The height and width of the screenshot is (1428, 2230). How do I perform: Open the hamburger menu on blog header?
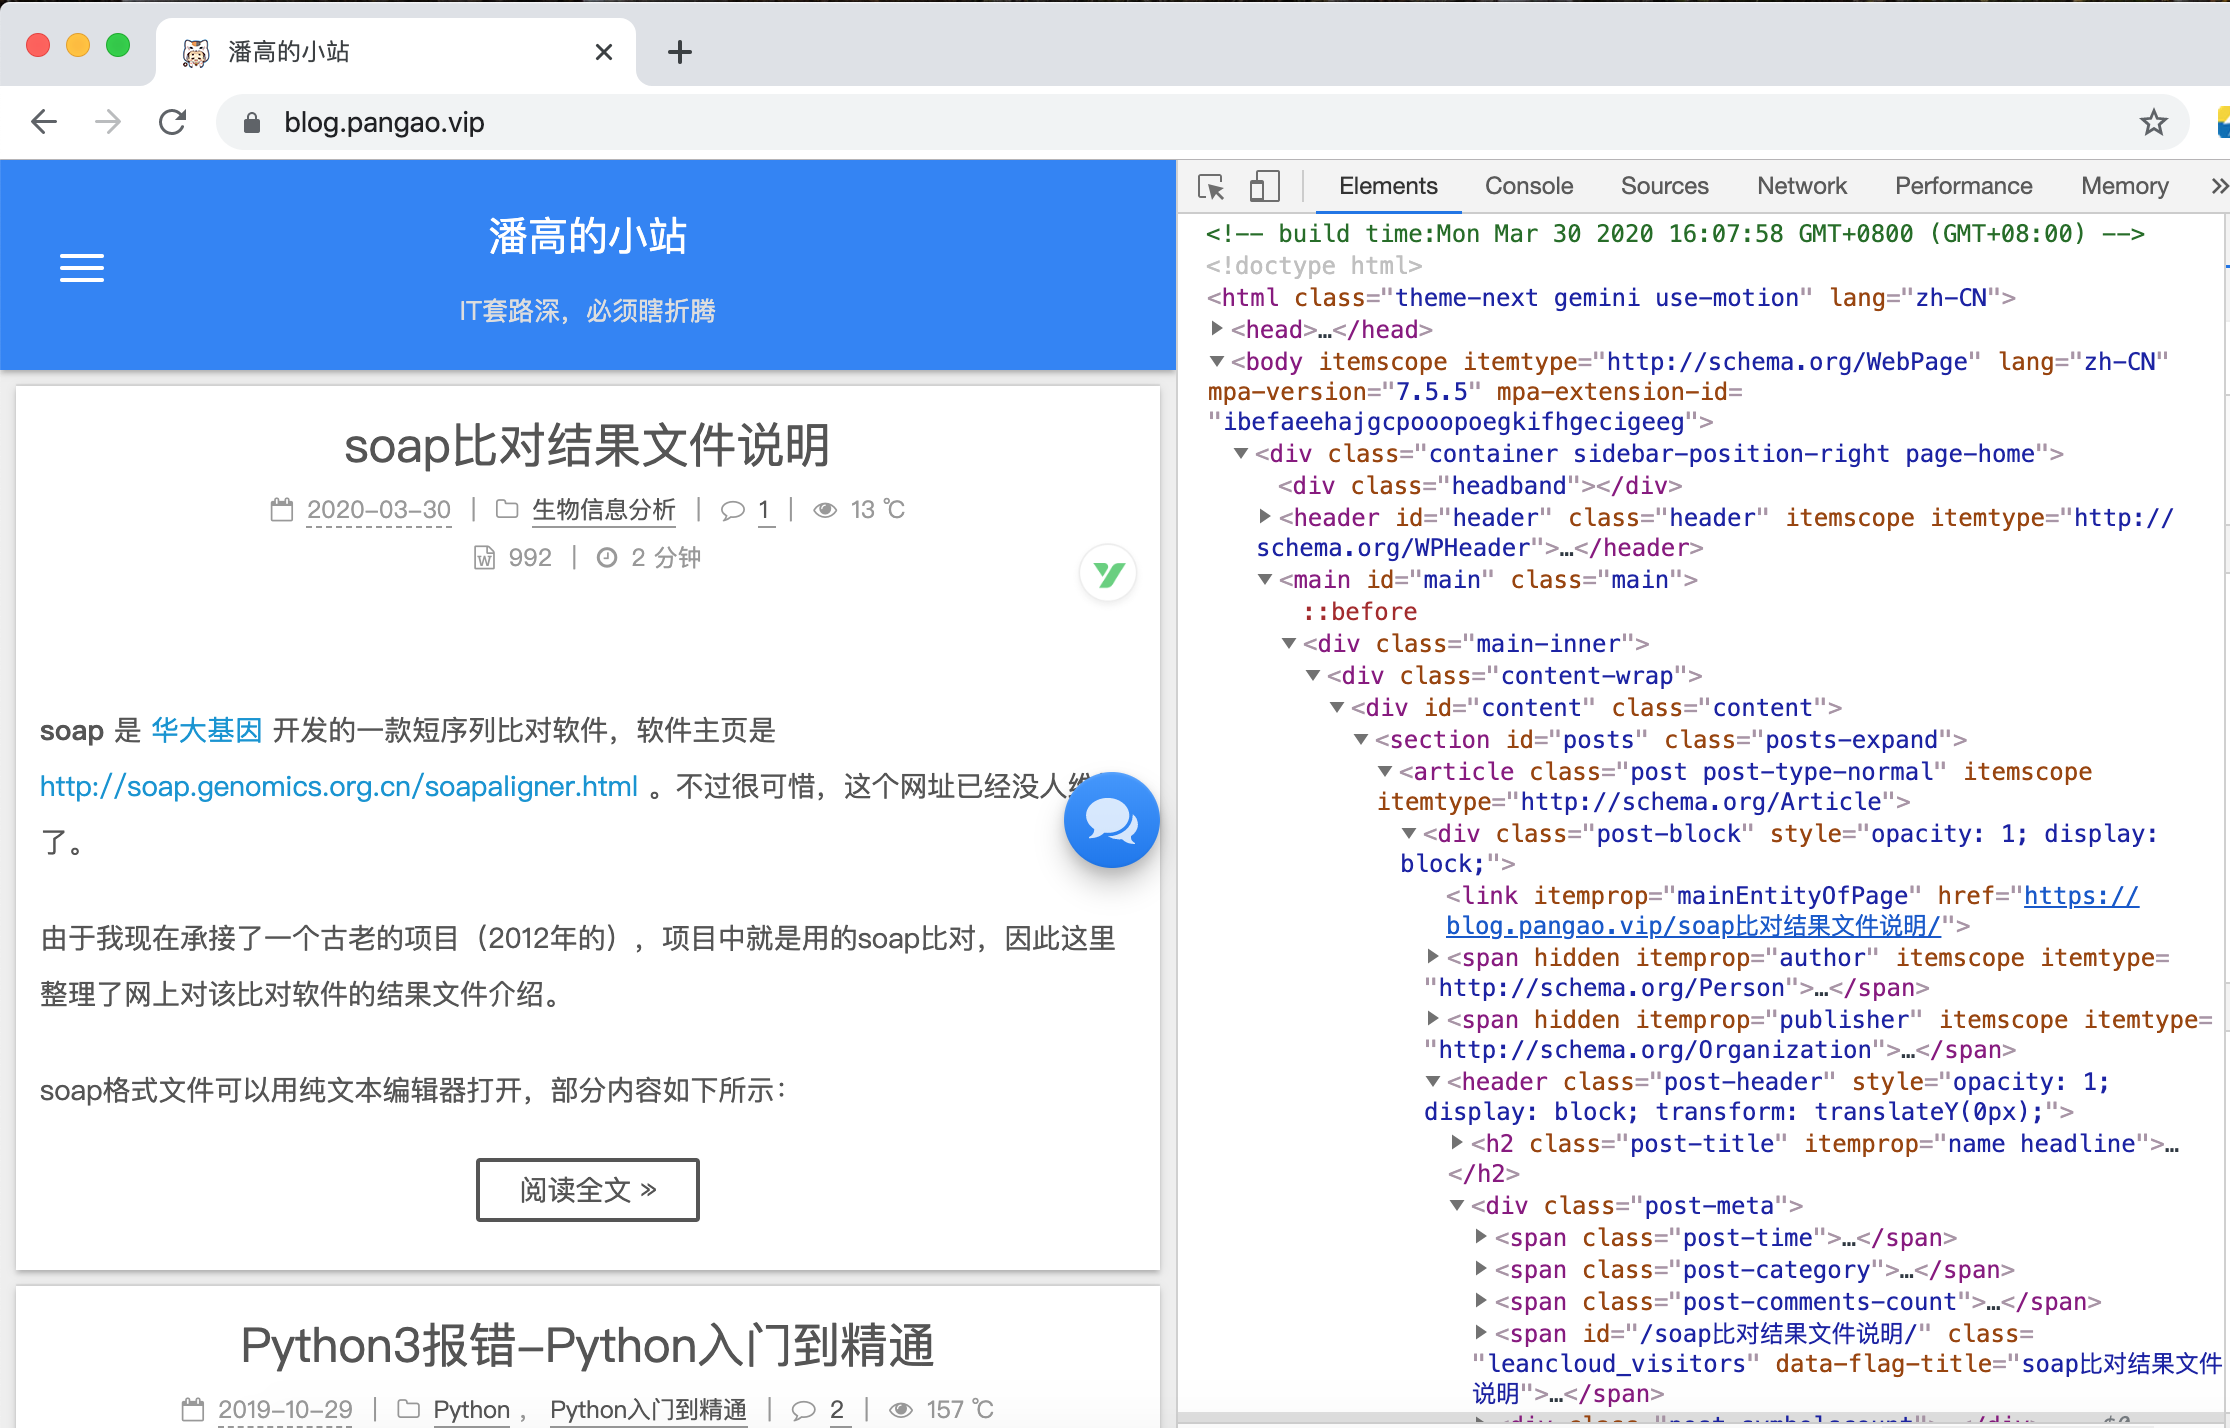click(82, 268)
